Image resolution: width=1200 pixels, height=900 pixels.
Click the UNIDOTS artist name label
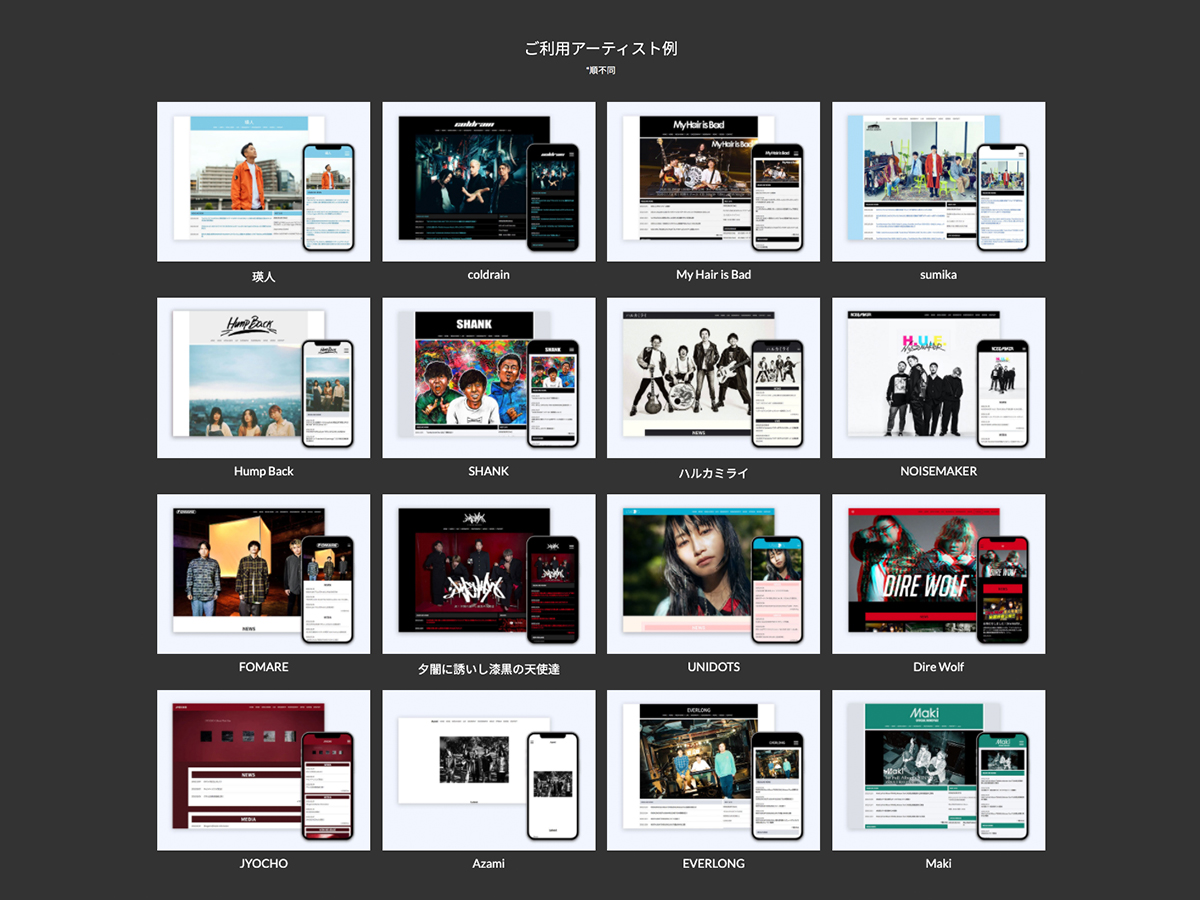714,667
